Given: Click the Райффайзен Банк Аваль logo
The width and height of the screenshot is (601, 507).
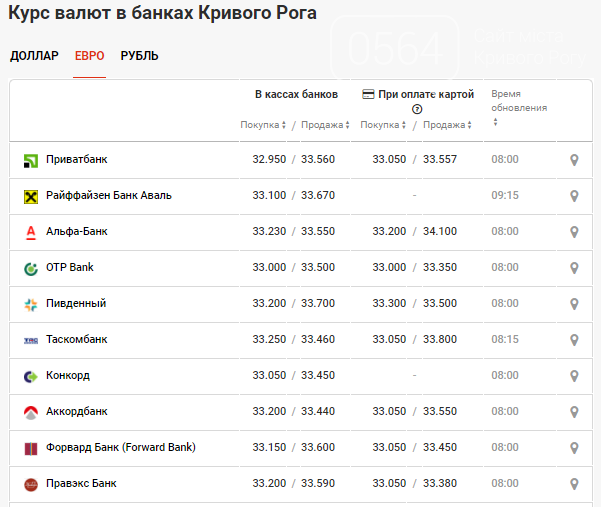Looking at the screenshot, I should [31, 197].
